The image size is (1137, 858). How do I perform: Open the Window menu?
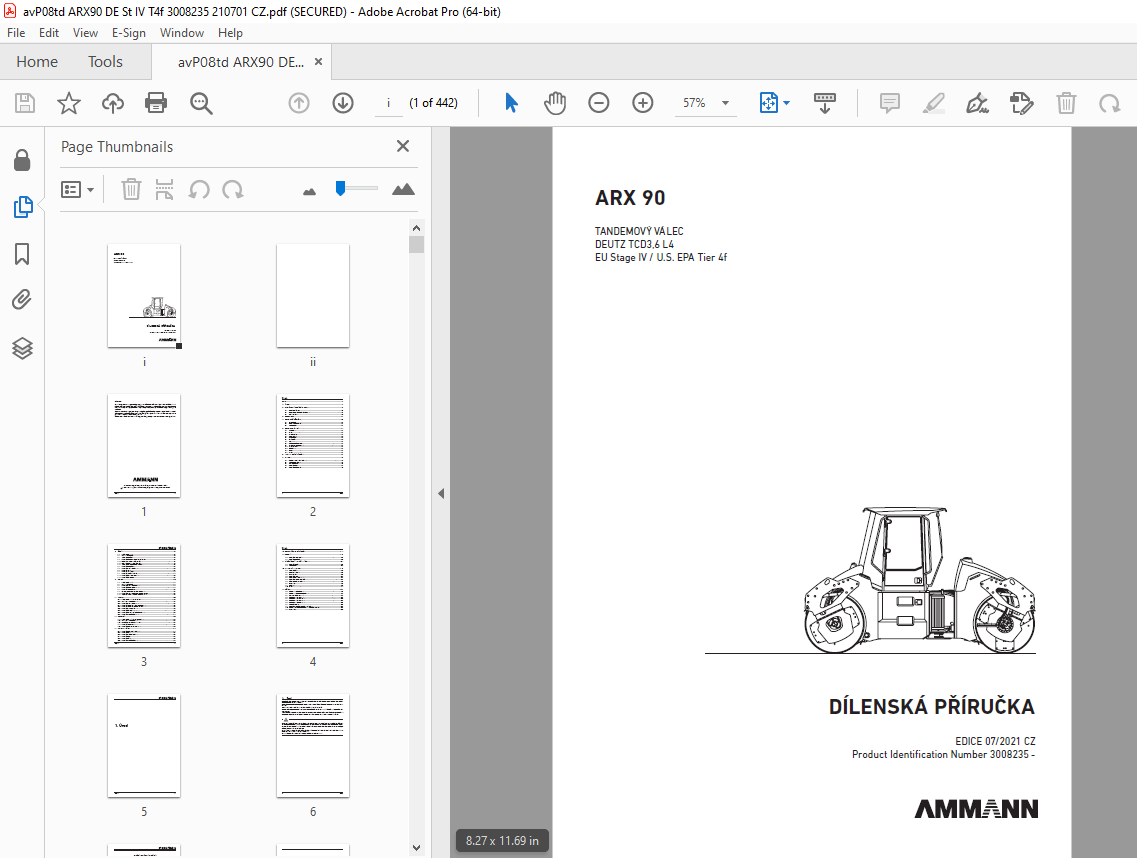(x=181, y=33)
